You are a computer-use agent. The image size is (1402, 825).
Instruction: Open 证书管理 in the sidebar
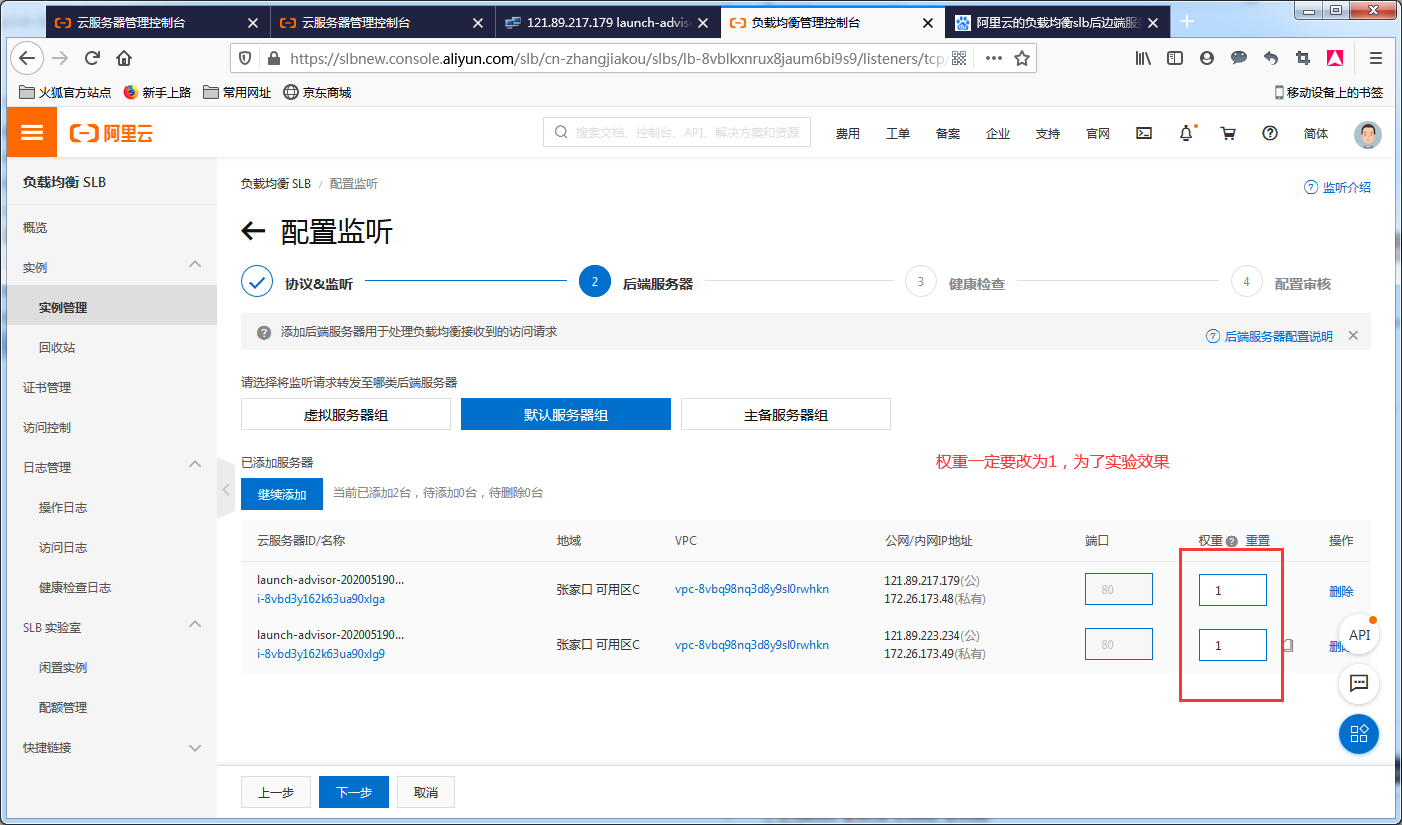pyautogui.click(x=47, y=388)
